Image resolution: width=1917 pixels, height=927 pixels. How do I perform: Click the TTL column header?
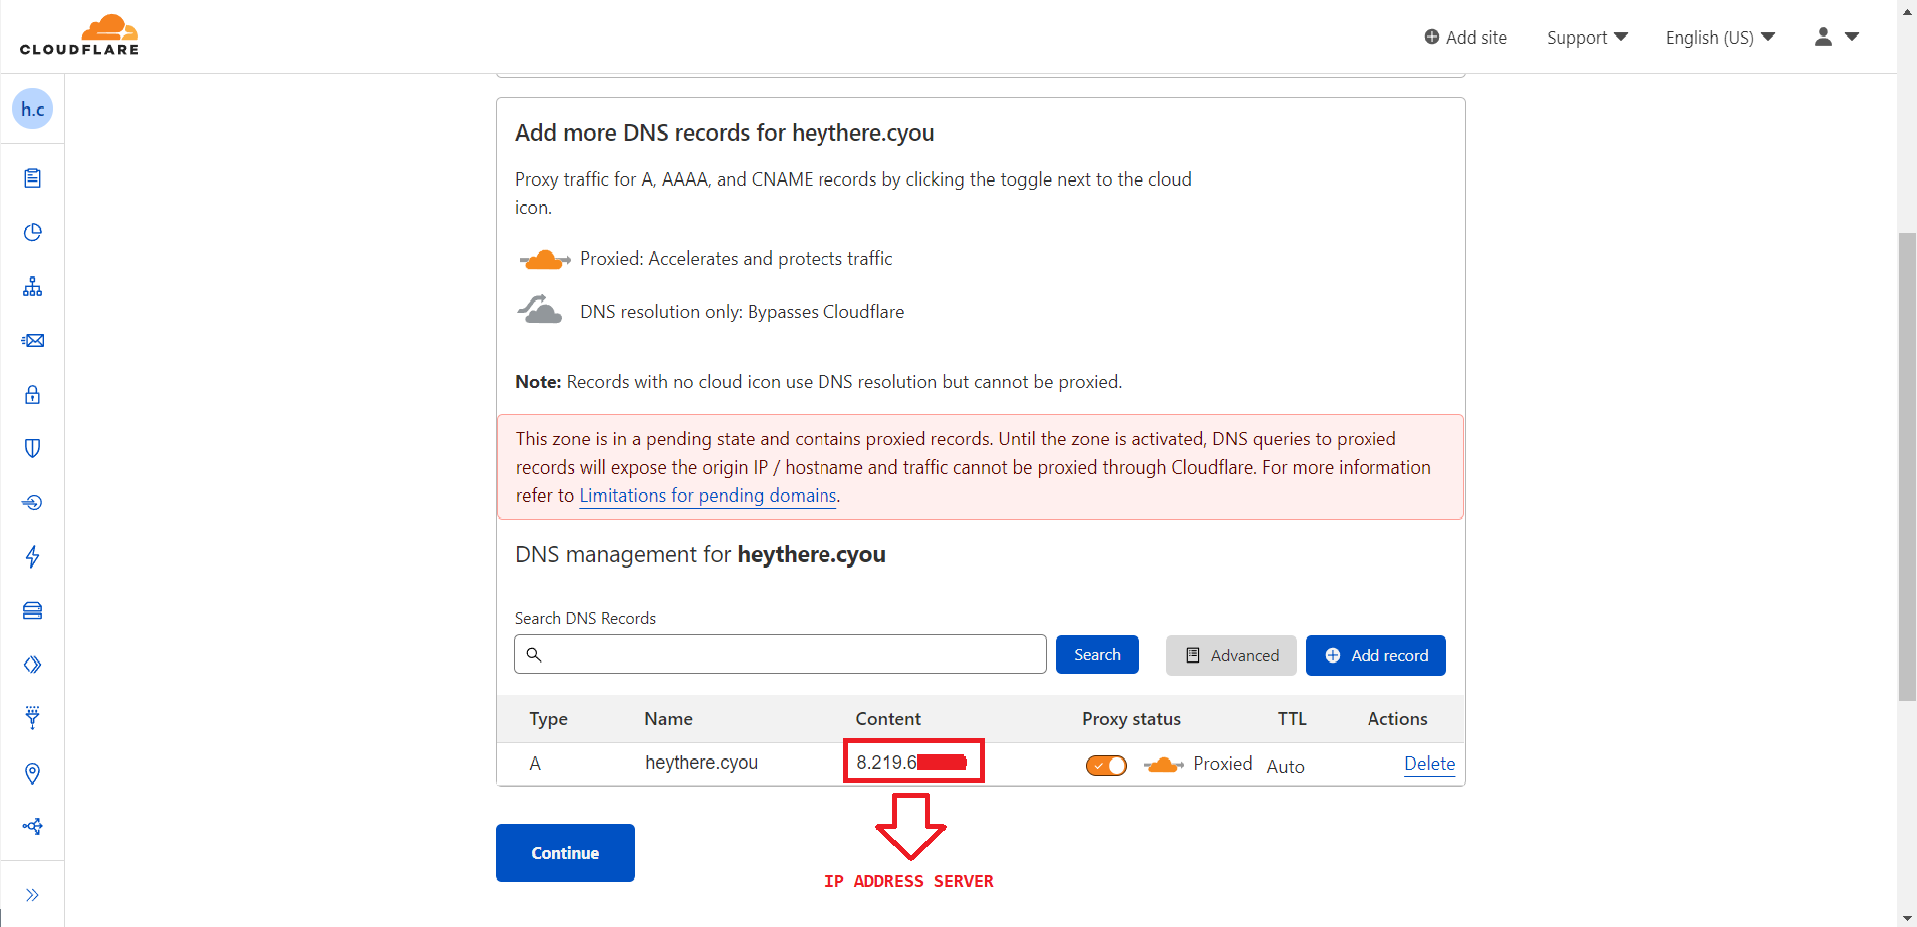coord(1292,719)
